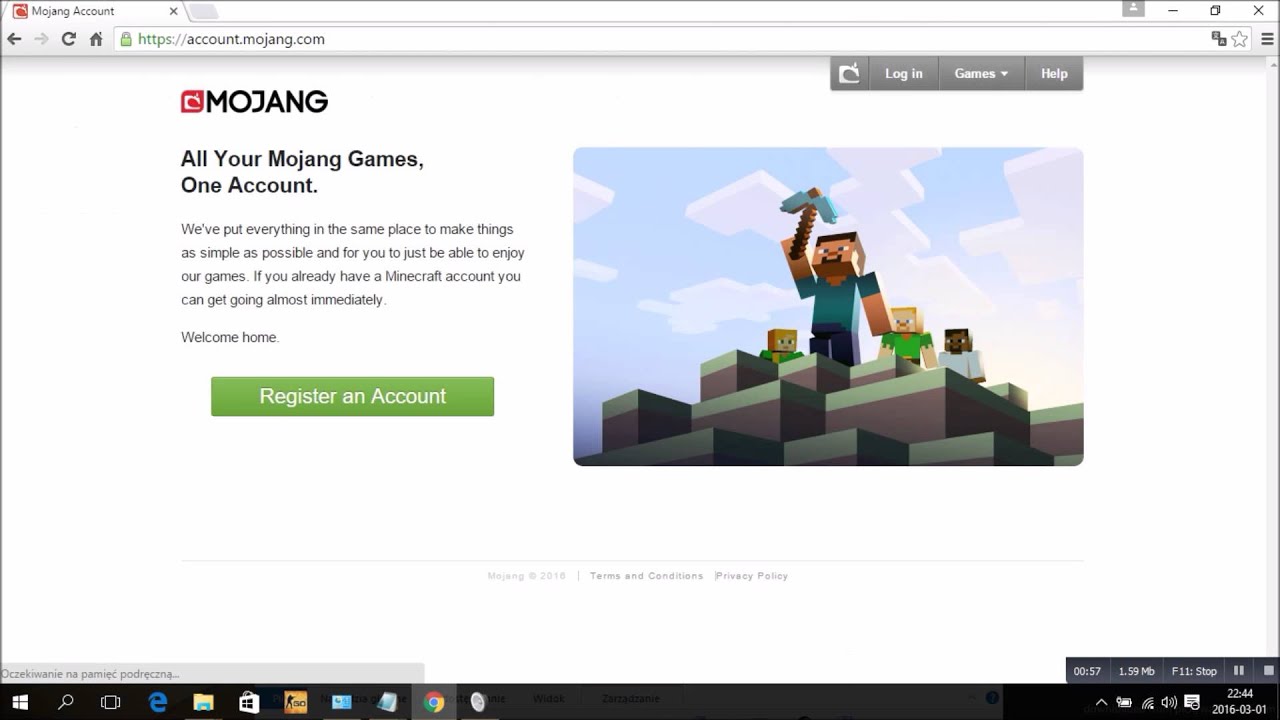Pause the screen recording

pyautogui.click(x=1238, y=671)
